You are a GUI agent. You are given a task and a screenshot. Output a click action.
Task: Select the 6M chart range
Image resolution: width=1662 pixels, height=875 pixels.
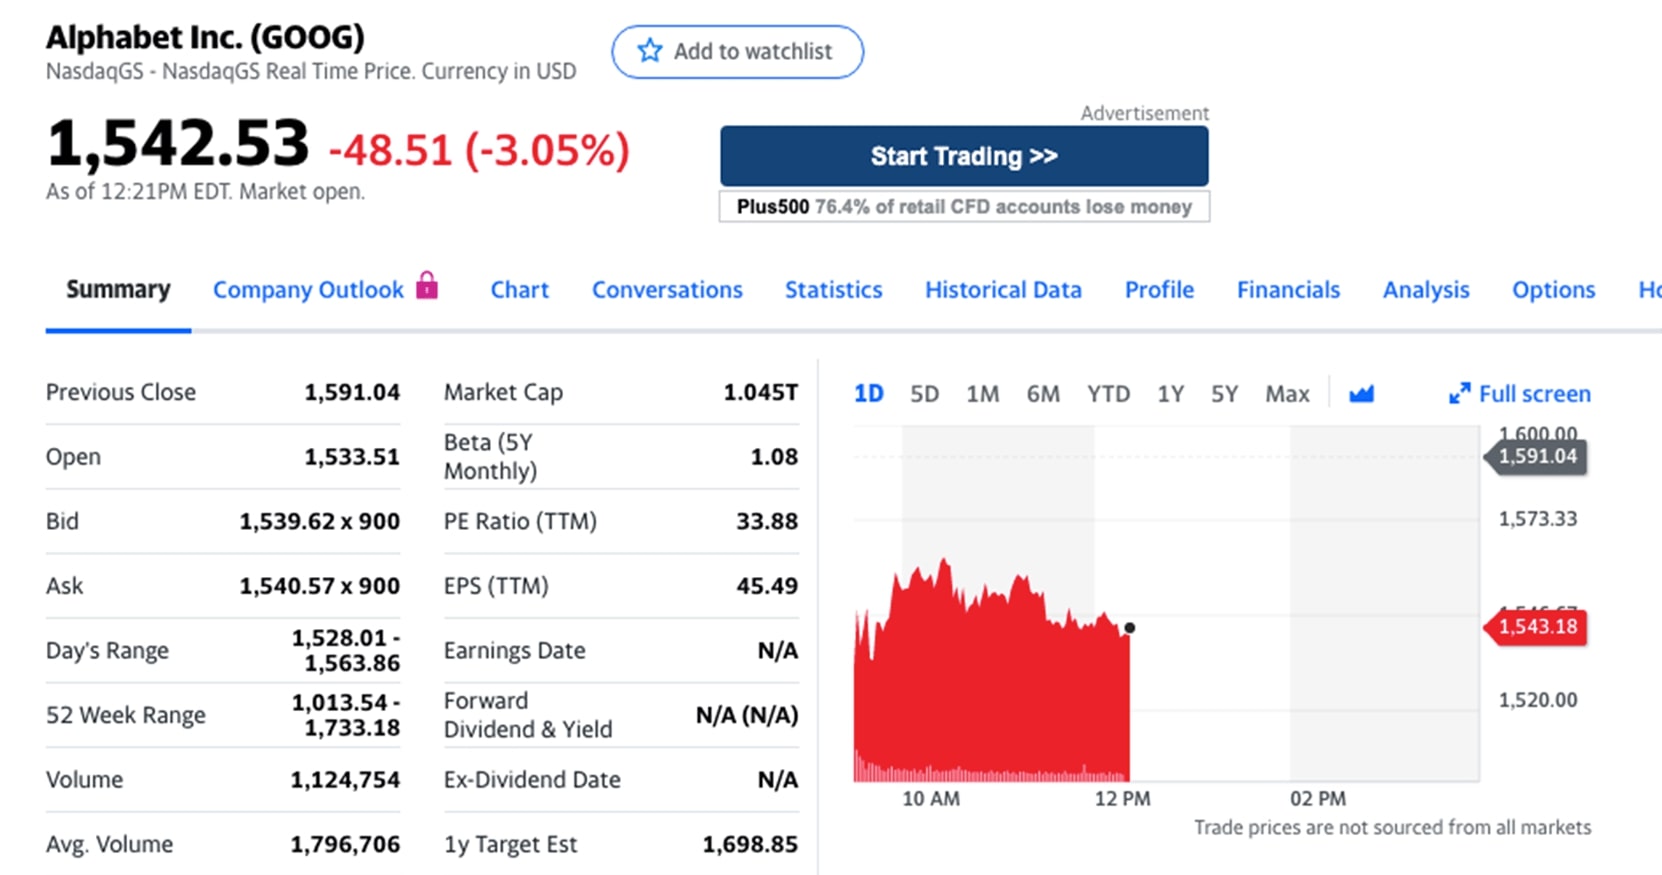1043,394
